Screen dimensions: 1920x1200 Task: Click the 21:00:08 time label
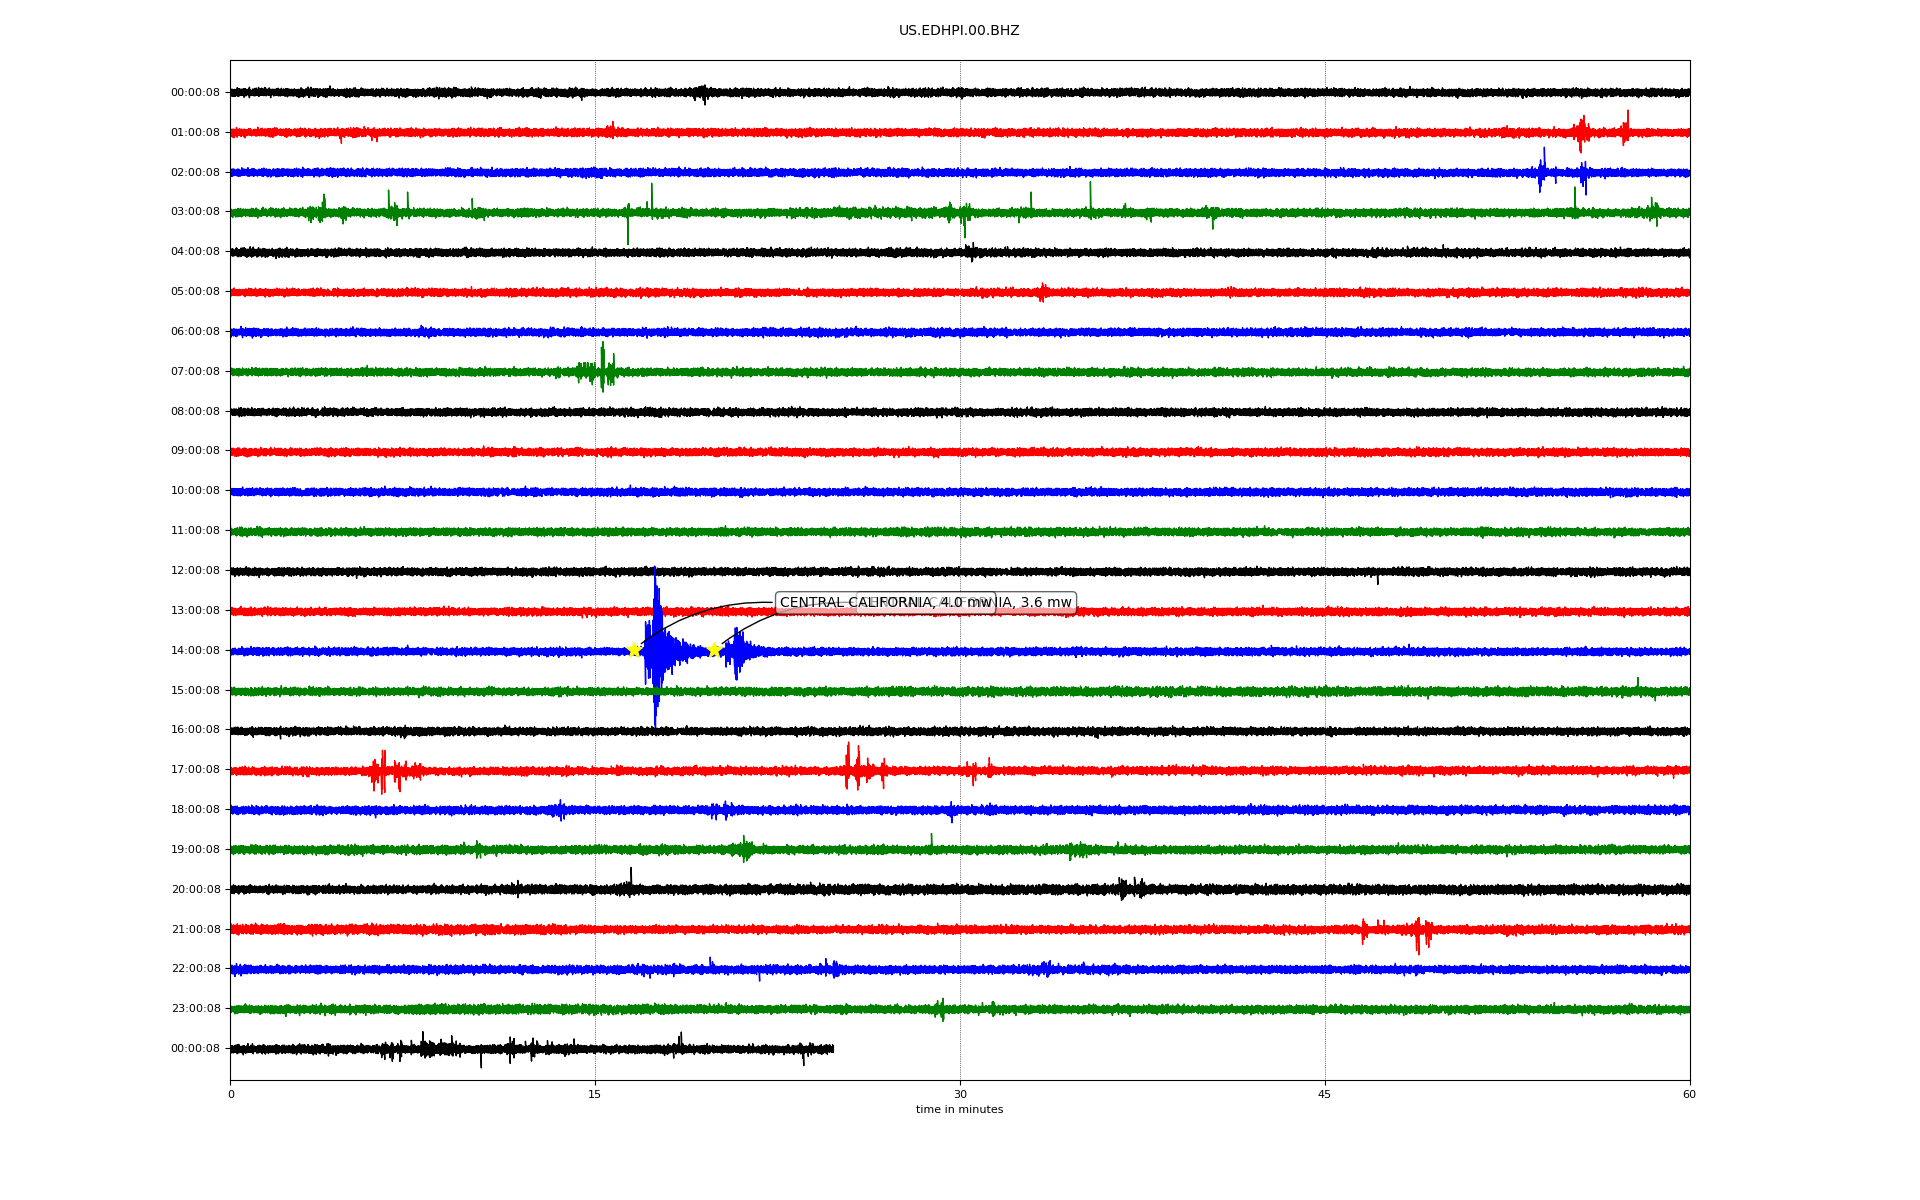coord(195,930)
